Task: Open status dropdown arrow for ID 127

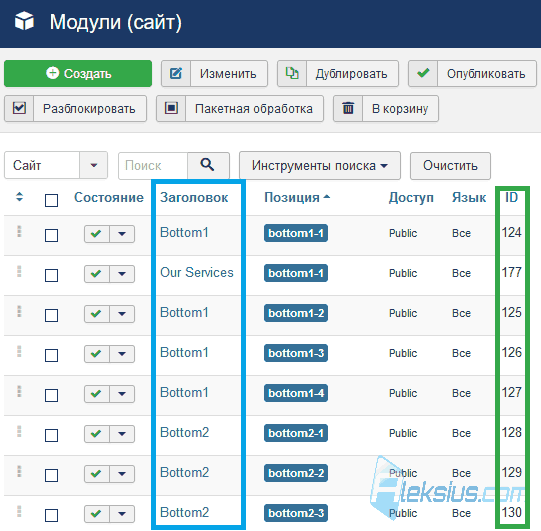Action: coord(122,394)
